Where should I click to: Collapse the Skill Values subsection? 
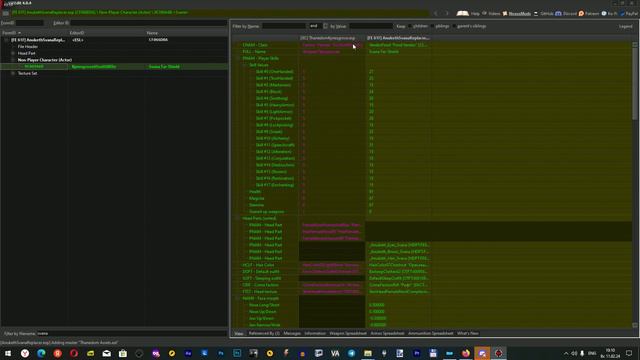[245, 65]
